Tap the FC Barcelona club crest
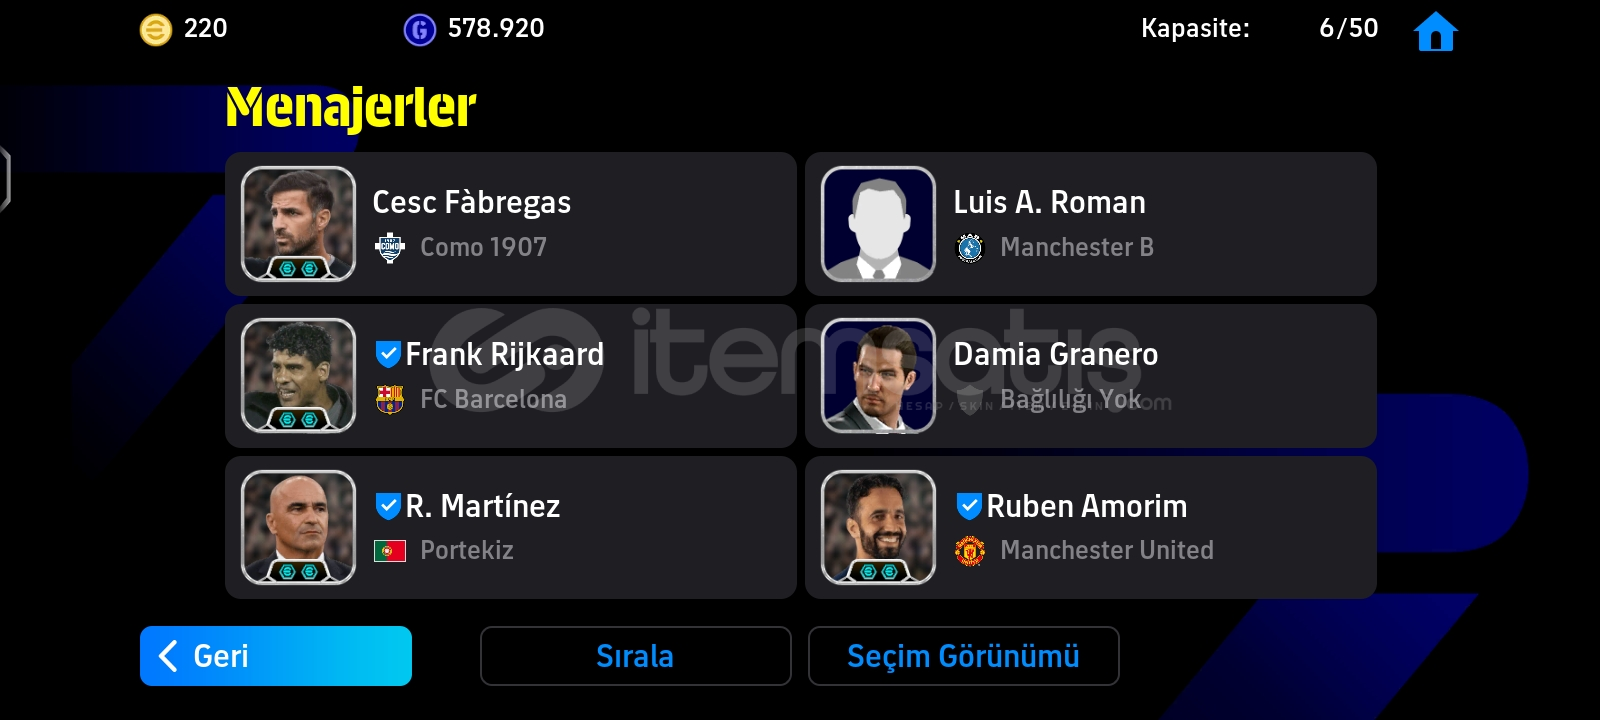The width and height of the screenshot is (1600, 720). (x=389, y=399)
